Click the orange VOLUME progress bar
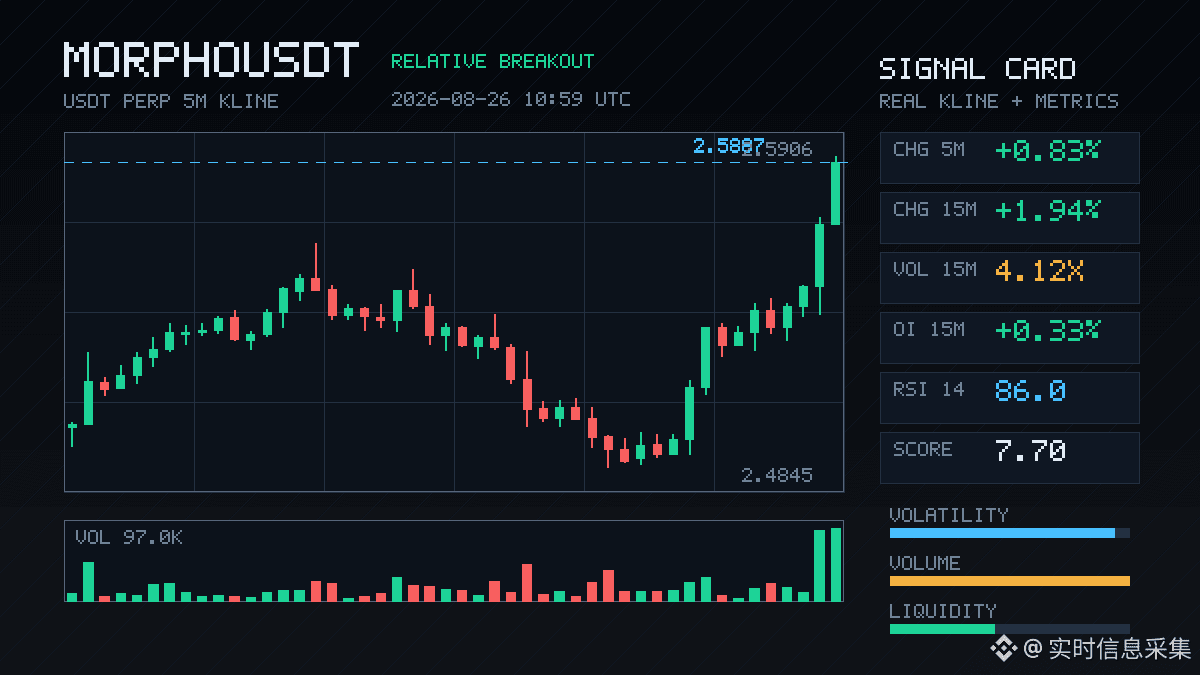This screenshot has width=1200, height=675. 1010,581
